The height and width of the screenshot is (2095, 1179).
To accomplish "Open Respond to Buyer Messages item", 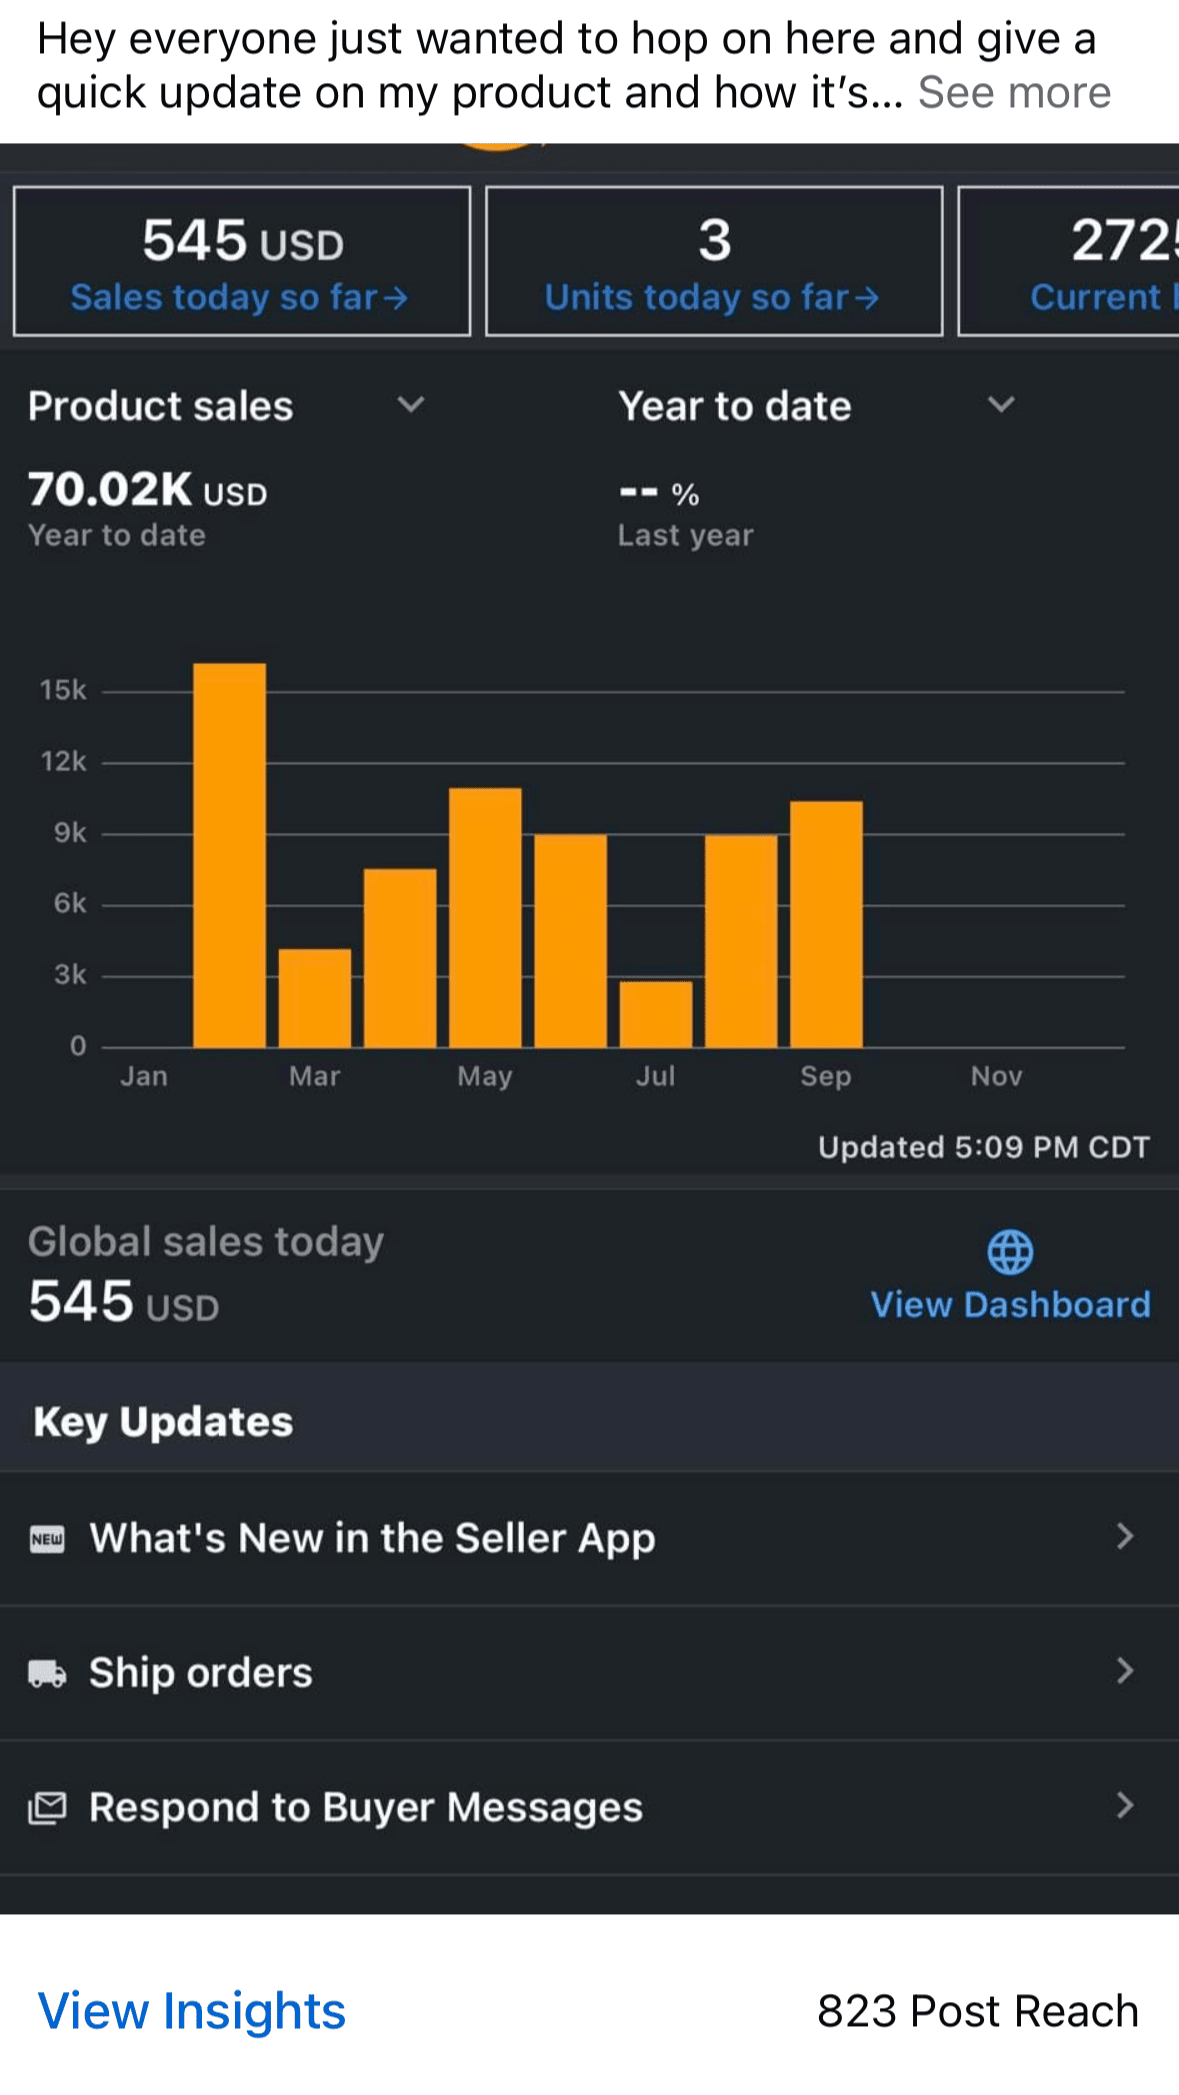I will pyautogui.click(x=366, y=1807).
